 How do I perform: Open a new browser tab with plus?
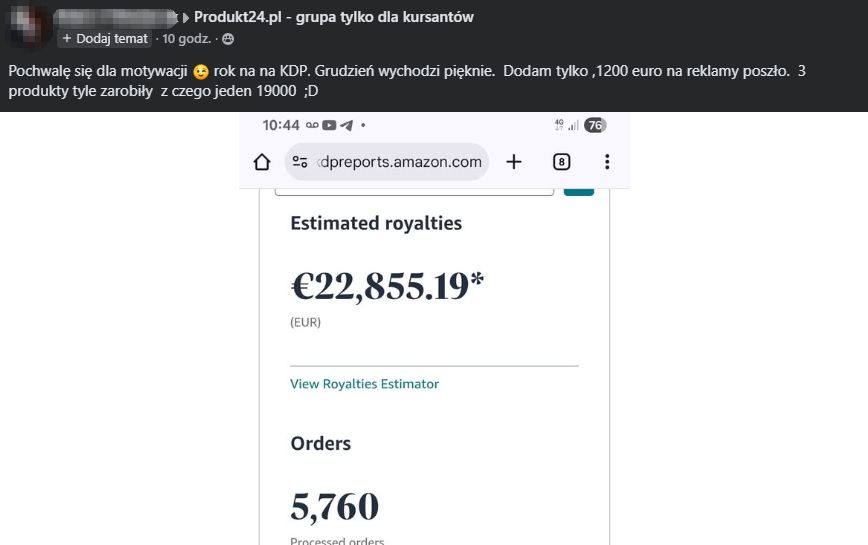[514, 162]
